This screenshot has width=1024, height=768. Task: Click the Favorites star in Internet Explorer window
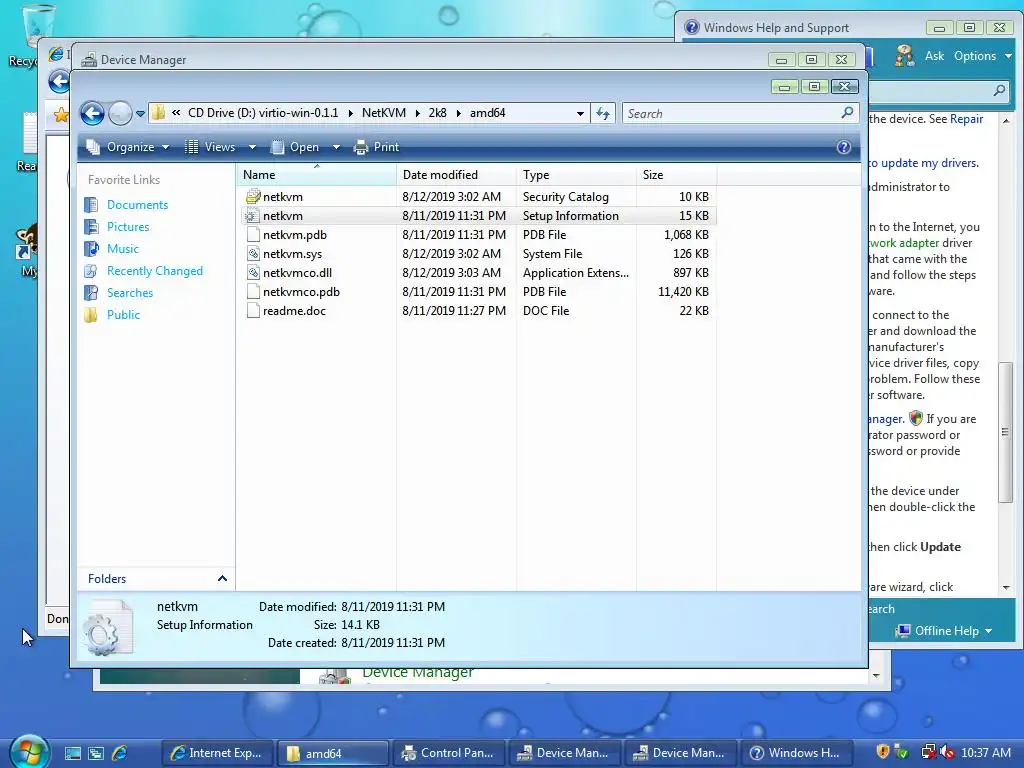point(61,116)
